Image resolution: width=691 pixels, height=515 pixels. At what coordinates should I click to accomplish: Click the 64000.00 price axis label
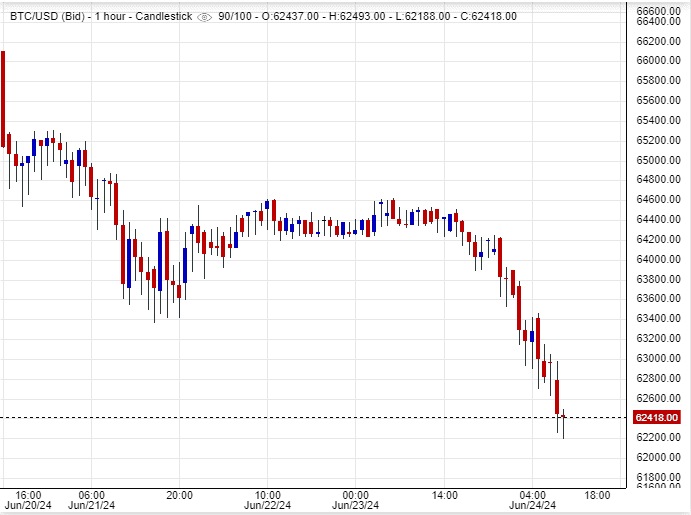659,259
